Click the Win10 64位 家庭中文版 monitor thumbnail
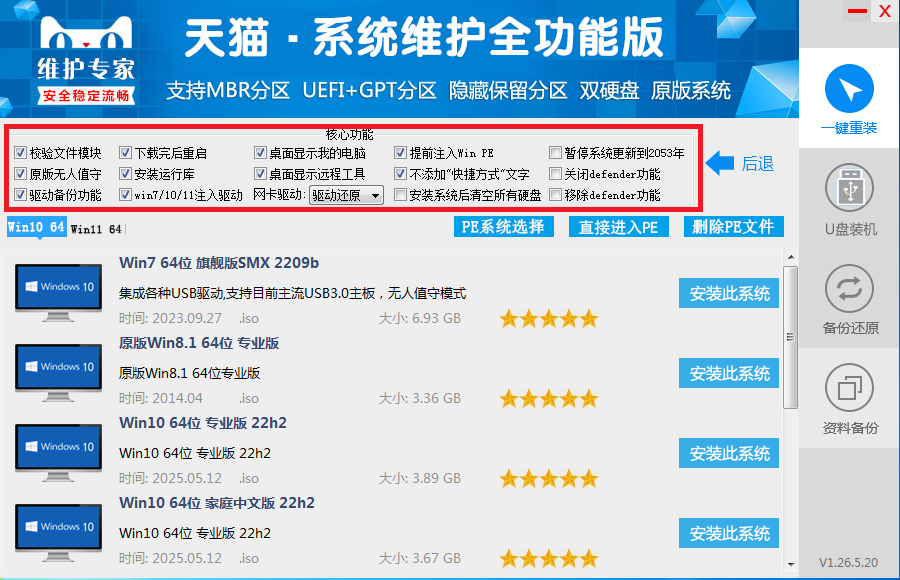 [58, 532]
